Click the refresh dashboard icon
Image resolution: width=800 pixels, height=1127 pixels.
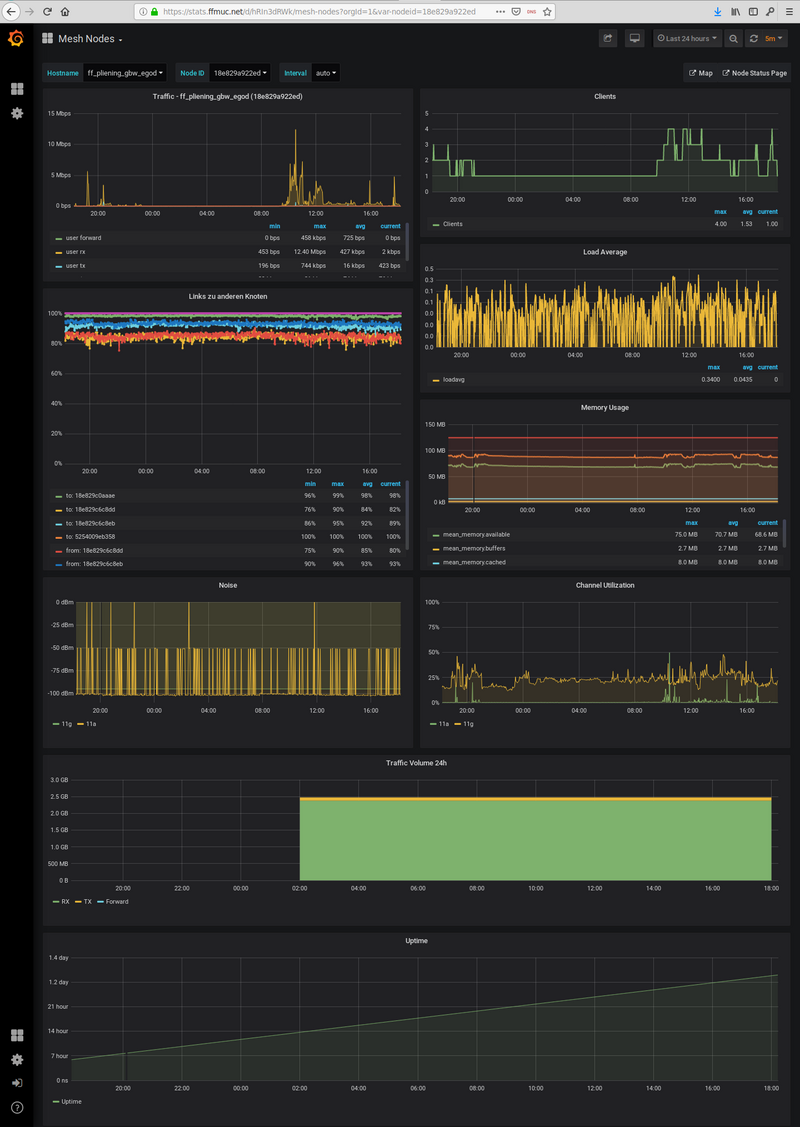(x=752, y=37)
